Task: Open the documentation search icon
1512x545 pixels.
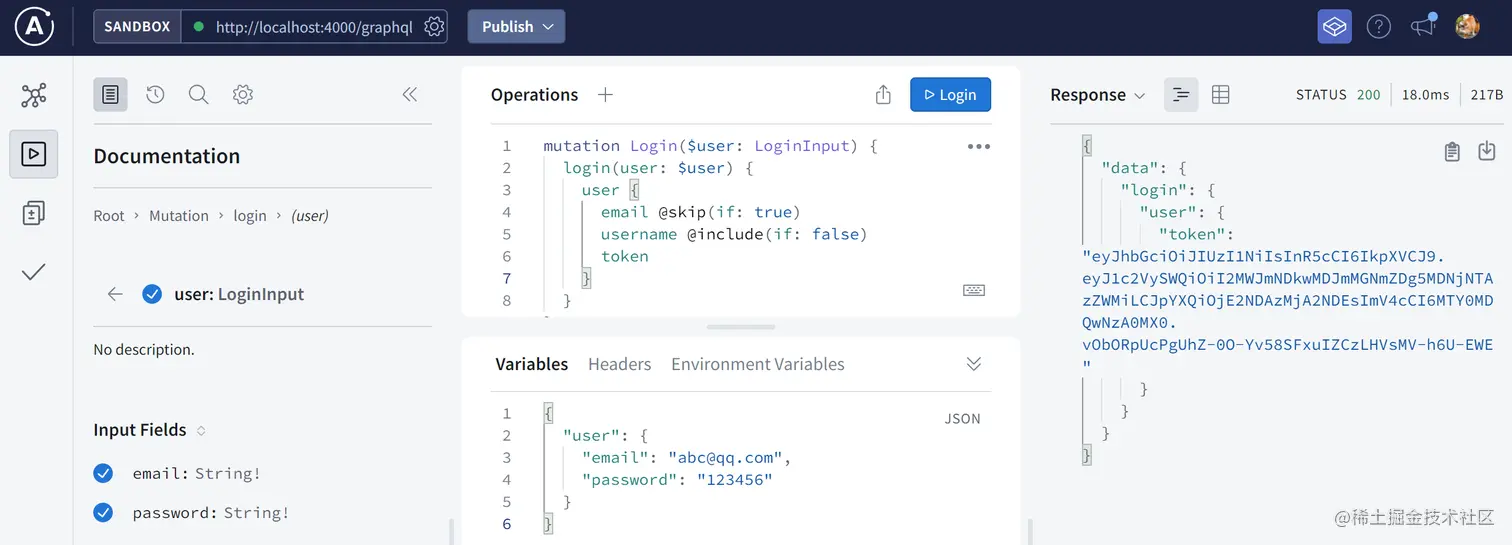Action: (198, 95)
